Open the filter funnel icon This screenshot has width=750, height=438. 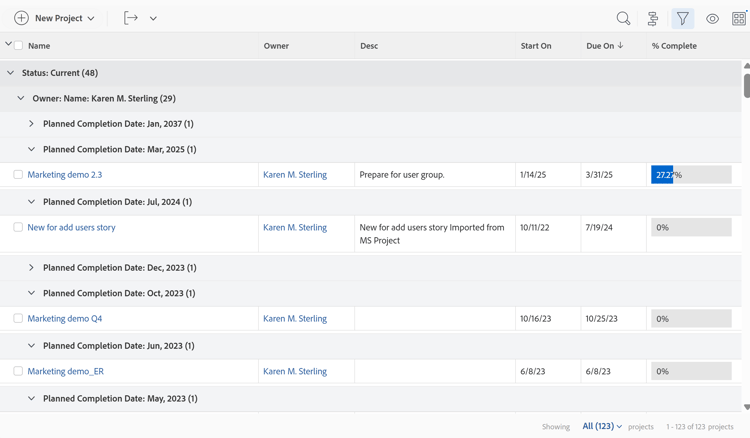pos(682,18)
